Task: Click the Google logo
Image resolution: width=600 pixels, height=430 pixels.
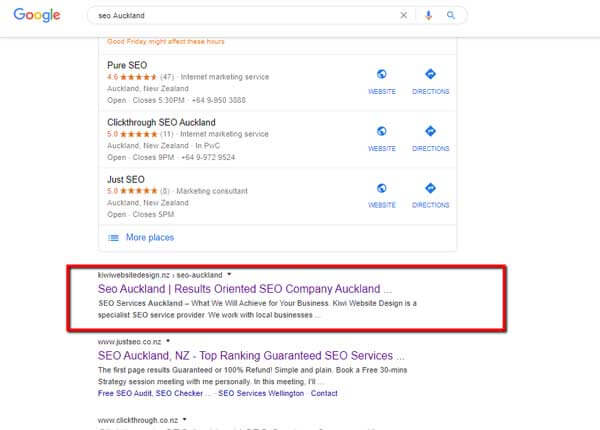Action: (x=37, y=15)
